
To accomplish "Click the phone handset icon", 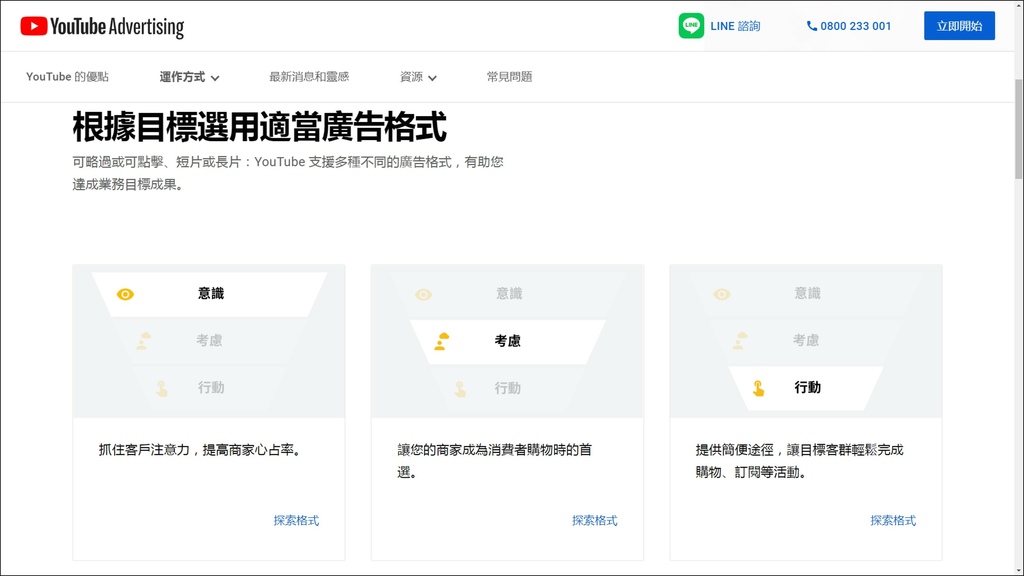I will tap(812, 26).
